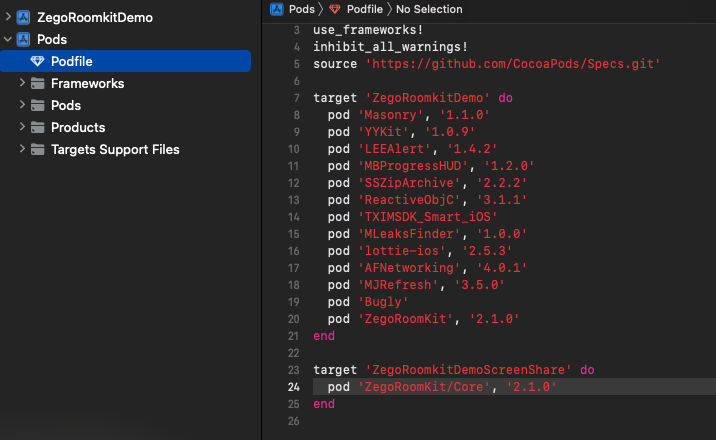This screenshot has height=440, width=716.
Task: Select ZegoRoomkitDemo project in navigator
Action: click(x=95, y=17)
